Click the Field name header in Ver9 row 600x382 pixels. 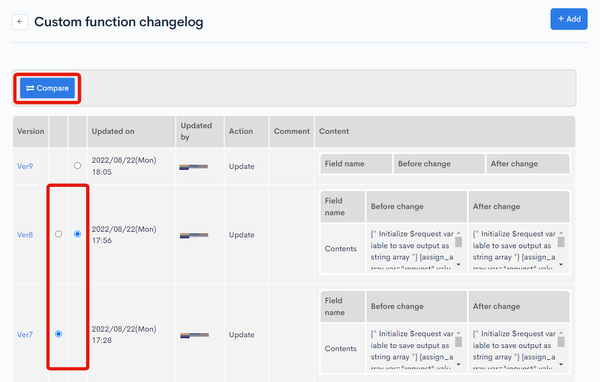(x=356, y=164)
